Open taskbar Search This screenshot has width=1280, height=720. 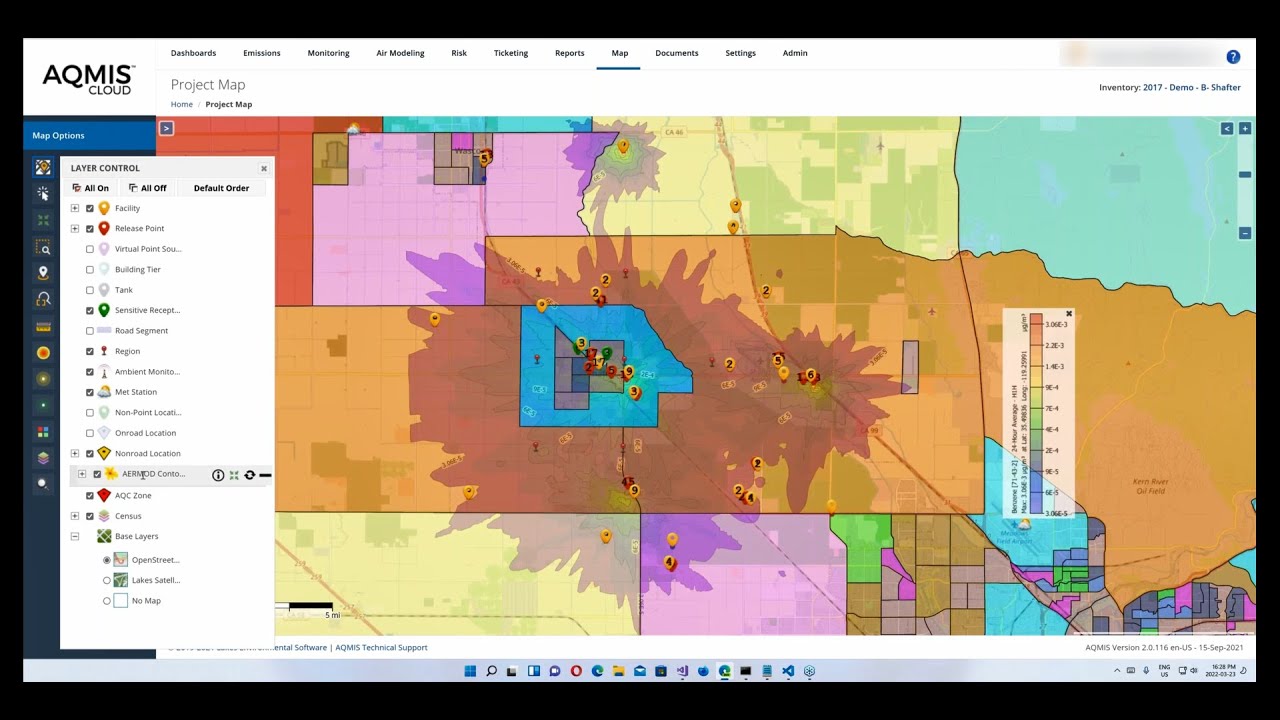click(491, 671)
